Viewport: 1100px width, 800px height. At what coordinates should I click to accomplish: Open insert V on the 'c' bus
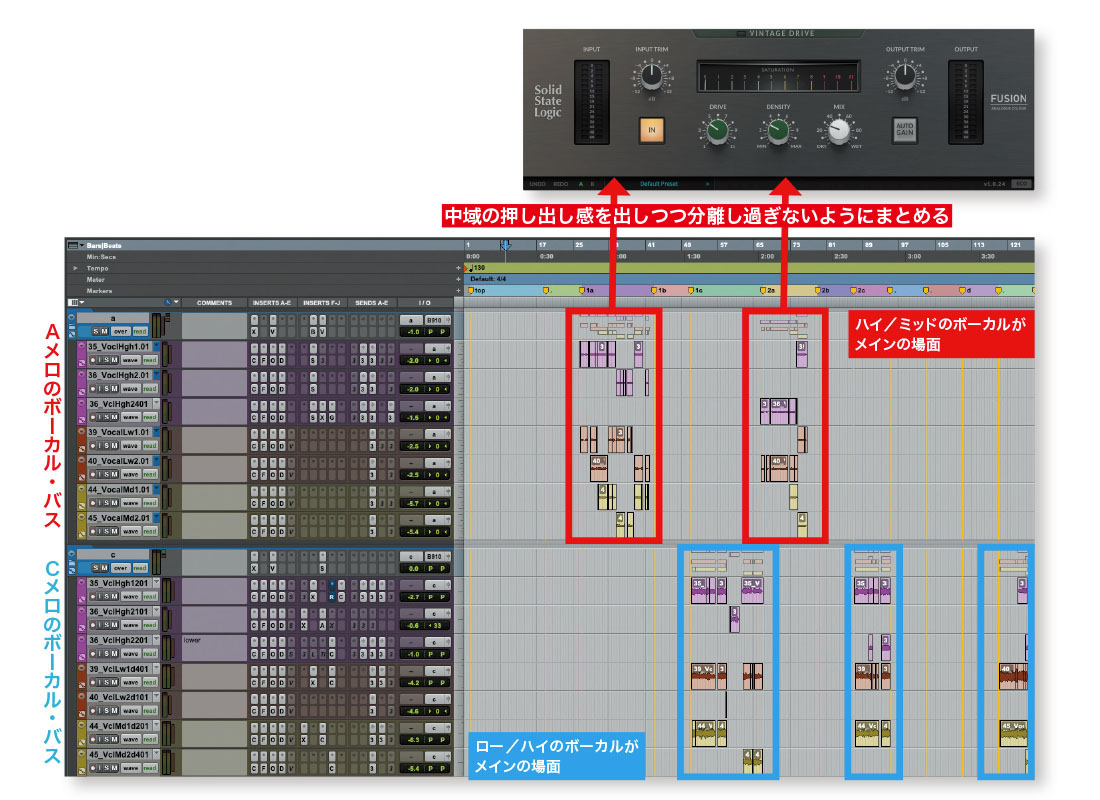(273, 568)
